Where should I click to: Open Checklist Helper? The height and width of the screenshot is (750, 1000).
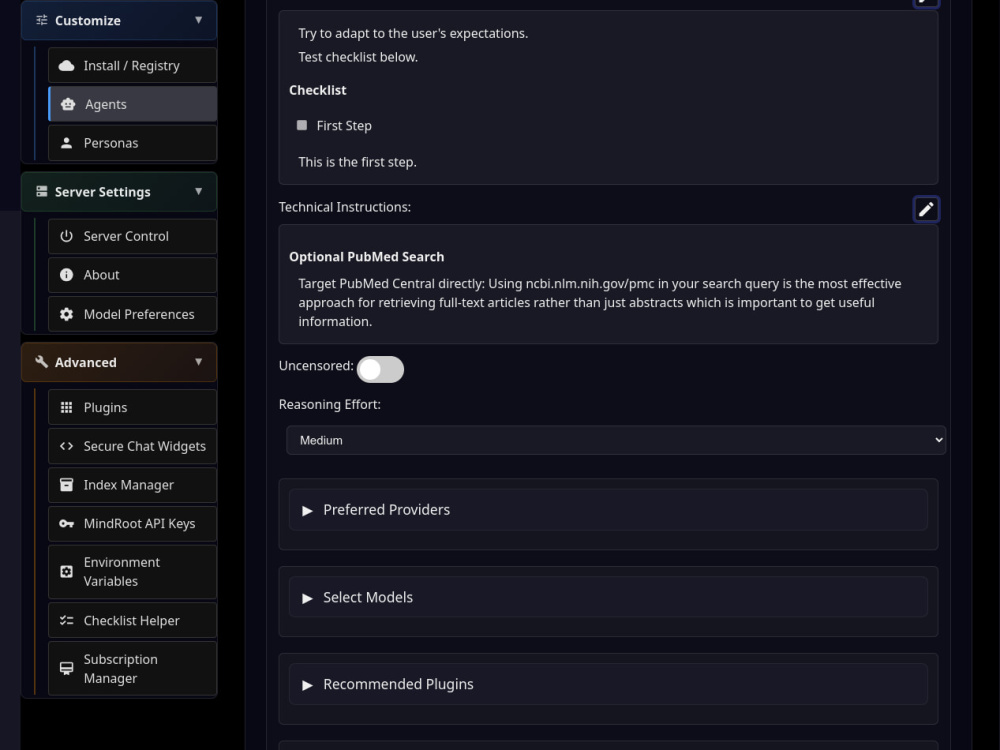pos(132,620)
